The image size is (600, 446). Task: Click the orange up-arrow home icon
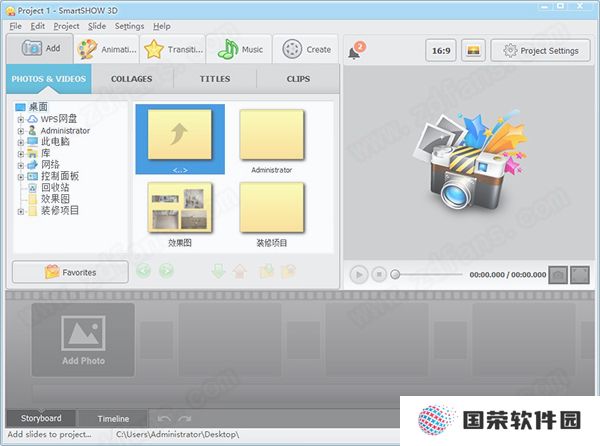(240, 271)
